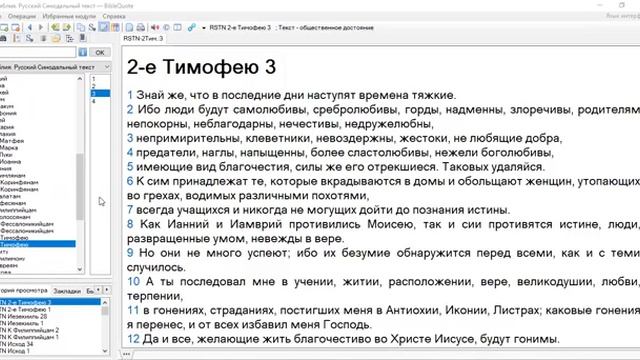This screenshot has width=640, height=360.
Task: Click verse number 1 link
Action: click(x=130, y=95)
